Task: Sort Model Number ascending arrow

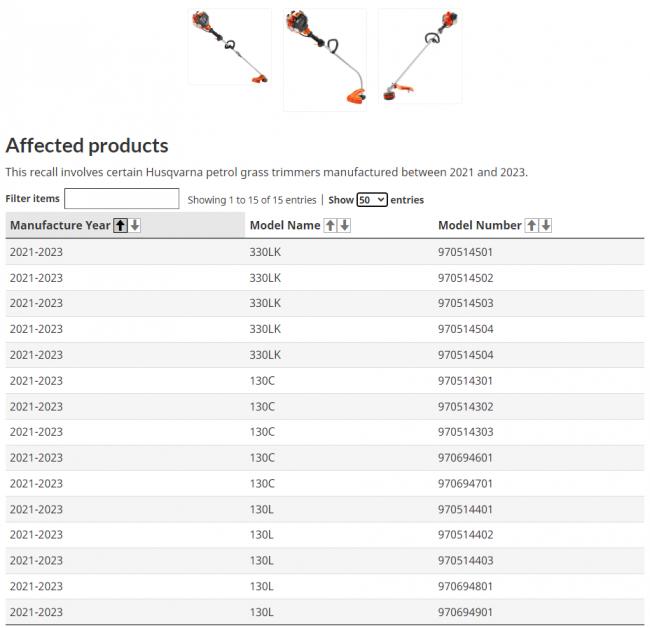Action: coord(531,225)
